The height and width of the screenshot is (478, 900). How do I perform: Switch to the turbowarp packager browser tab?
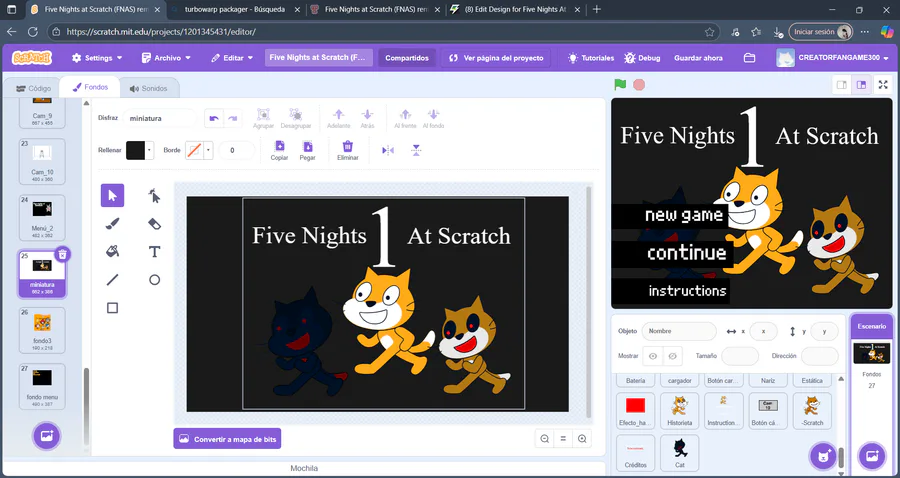pyautogui.click(x=236, y=10)
